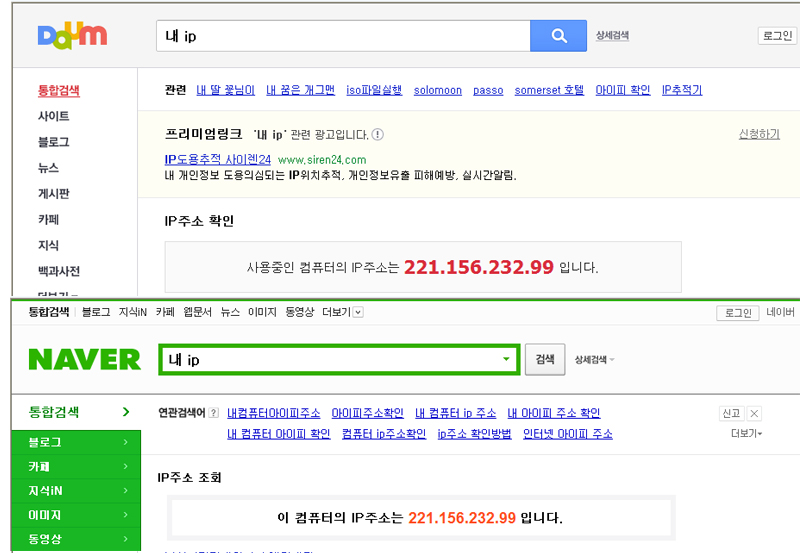Image resolution: width=800 pixels, height=553 pixels.
Task: Click related link 내 딸 꽃님이
Action: click(226, 90)
